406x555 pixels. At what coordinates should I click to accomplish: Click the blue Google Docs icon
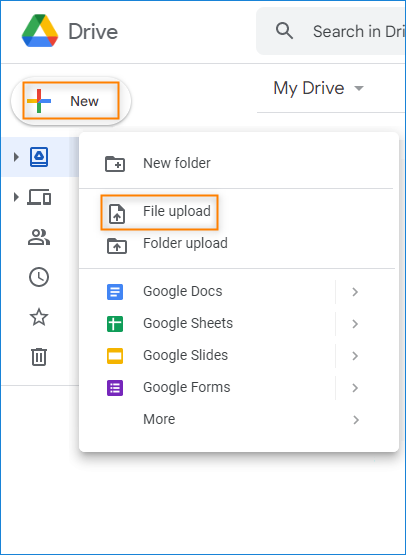click(115, 292)
